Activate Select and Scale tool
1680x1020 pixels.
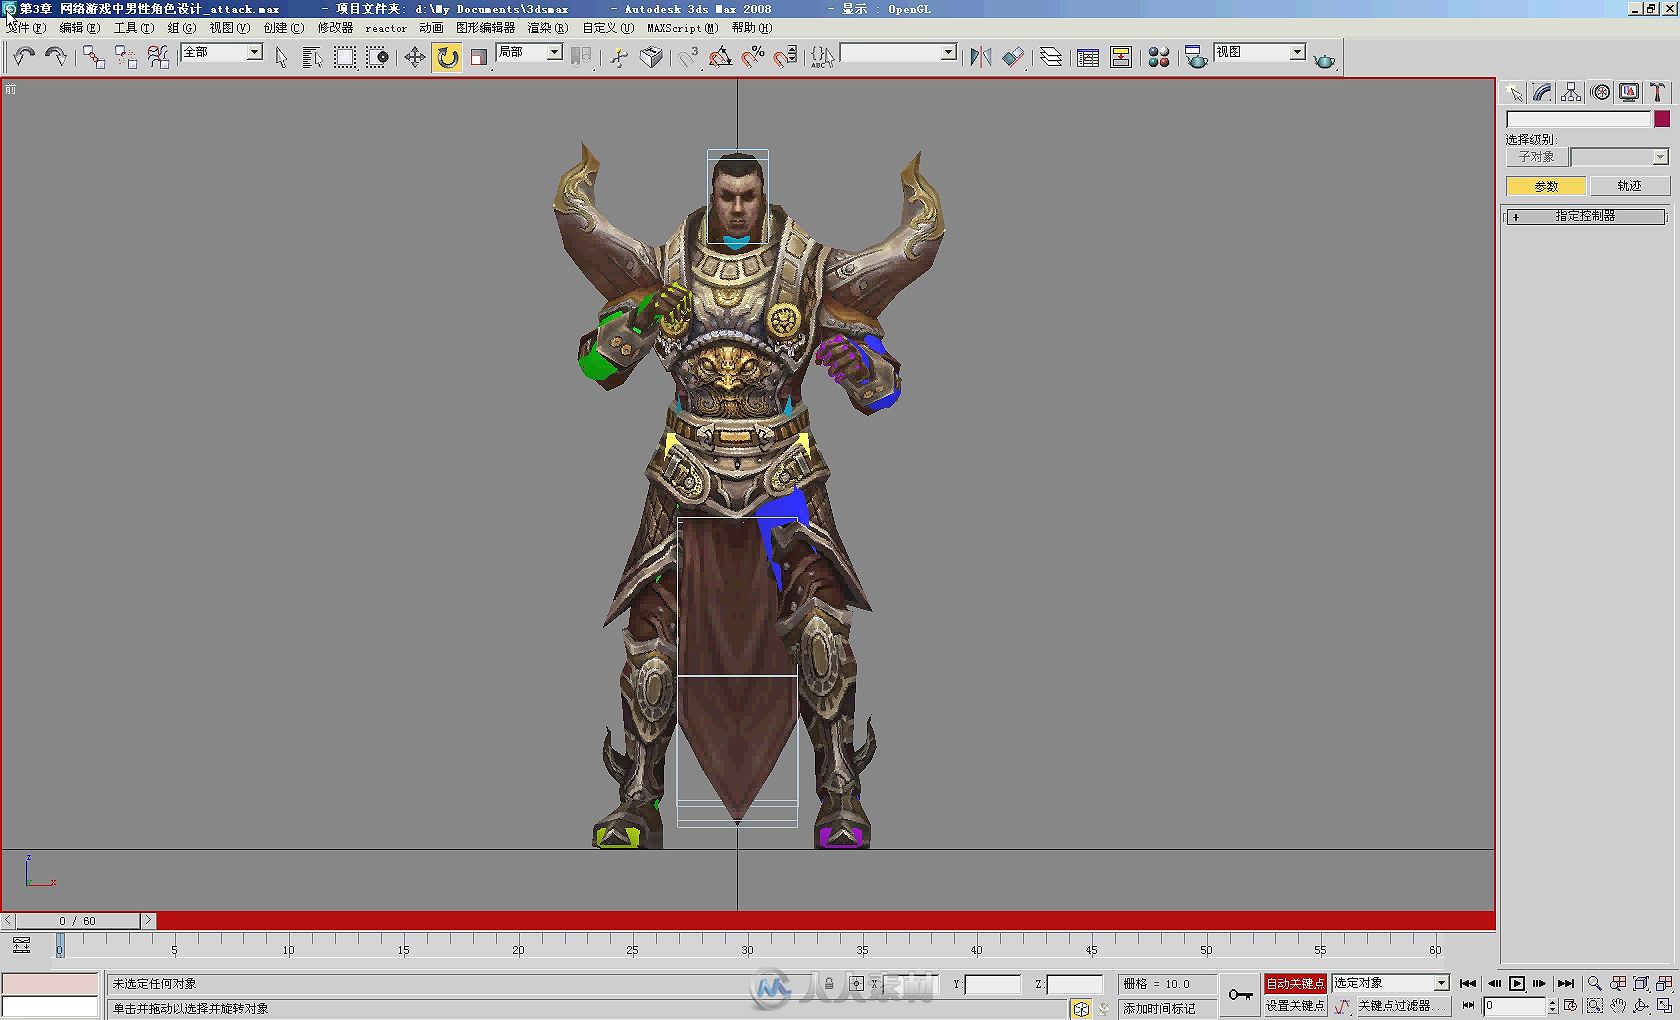(x=479, y=57)
